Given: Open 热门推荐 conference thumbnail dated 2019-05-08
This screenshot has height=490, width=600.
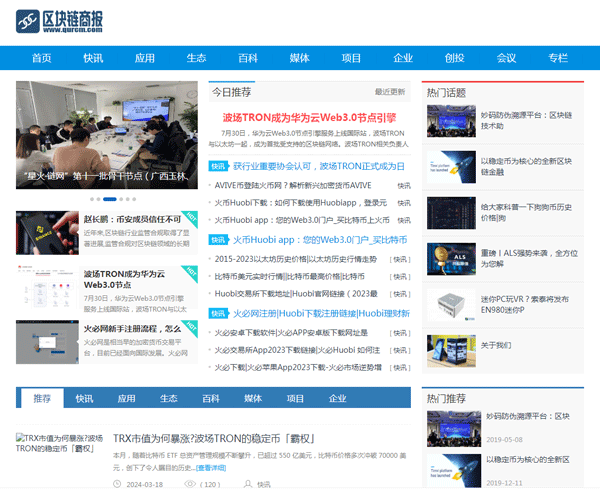Looking at the screenshot, I should (454, 429).
